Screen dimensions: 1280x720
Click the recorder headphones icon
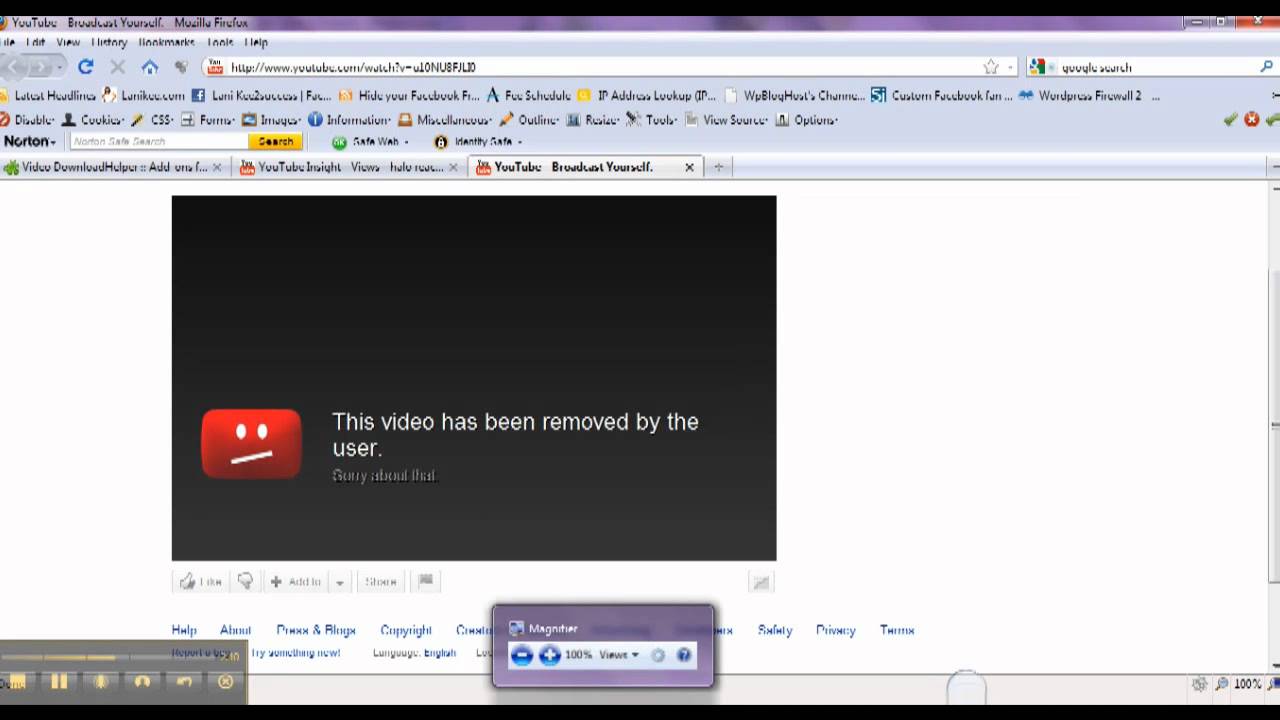[x=142, y=682]
